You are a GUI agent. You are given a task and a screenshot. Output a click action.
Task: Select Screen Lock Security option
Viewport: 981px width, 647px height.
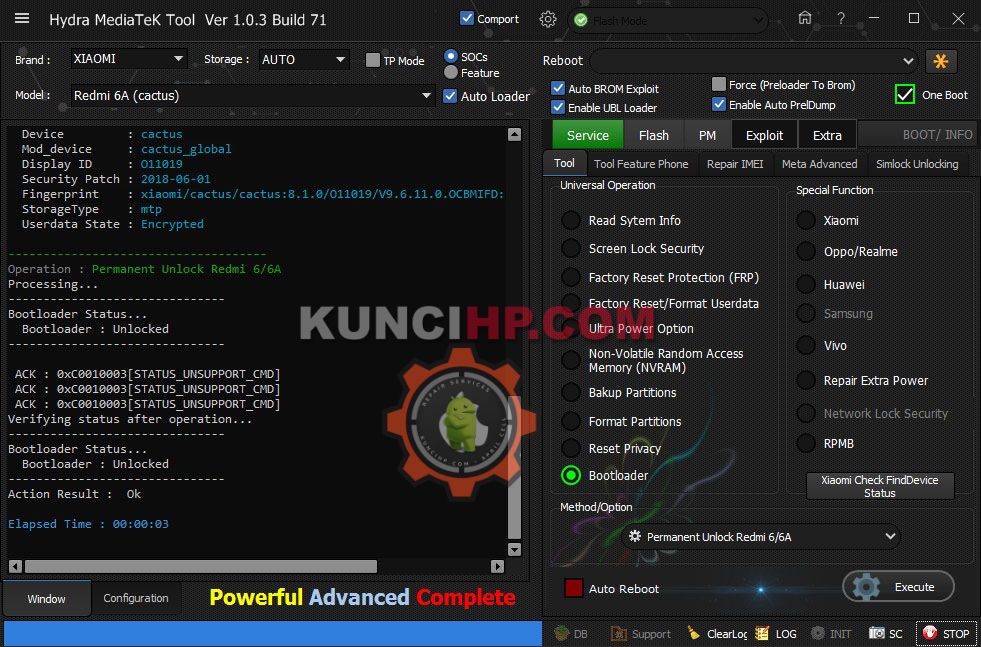tap(571, 248)
